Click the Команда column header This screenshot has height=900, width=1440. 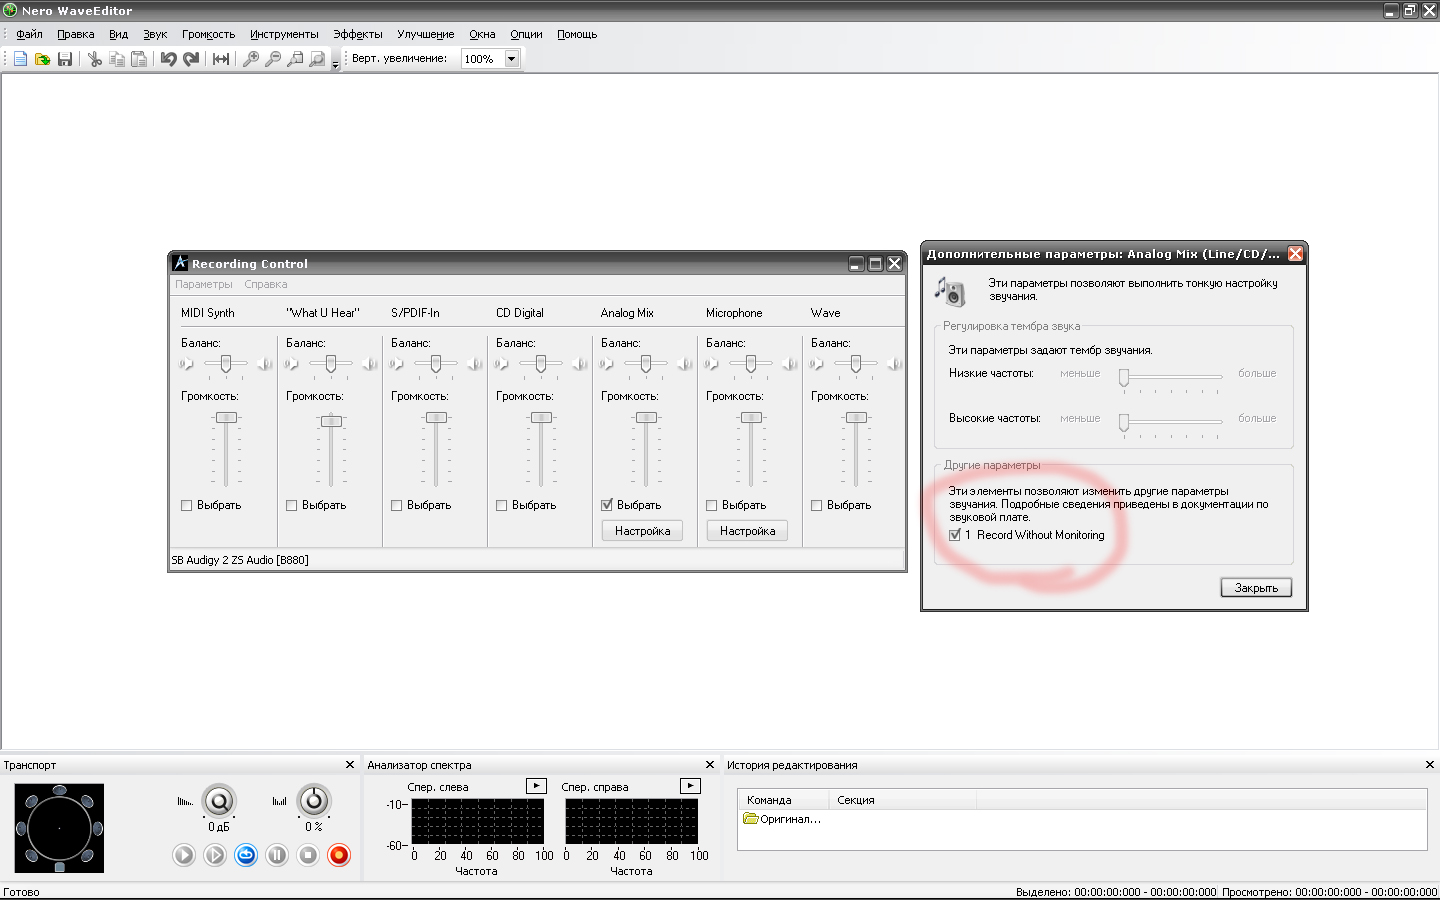pyautogui.click(x=783, y=800)
